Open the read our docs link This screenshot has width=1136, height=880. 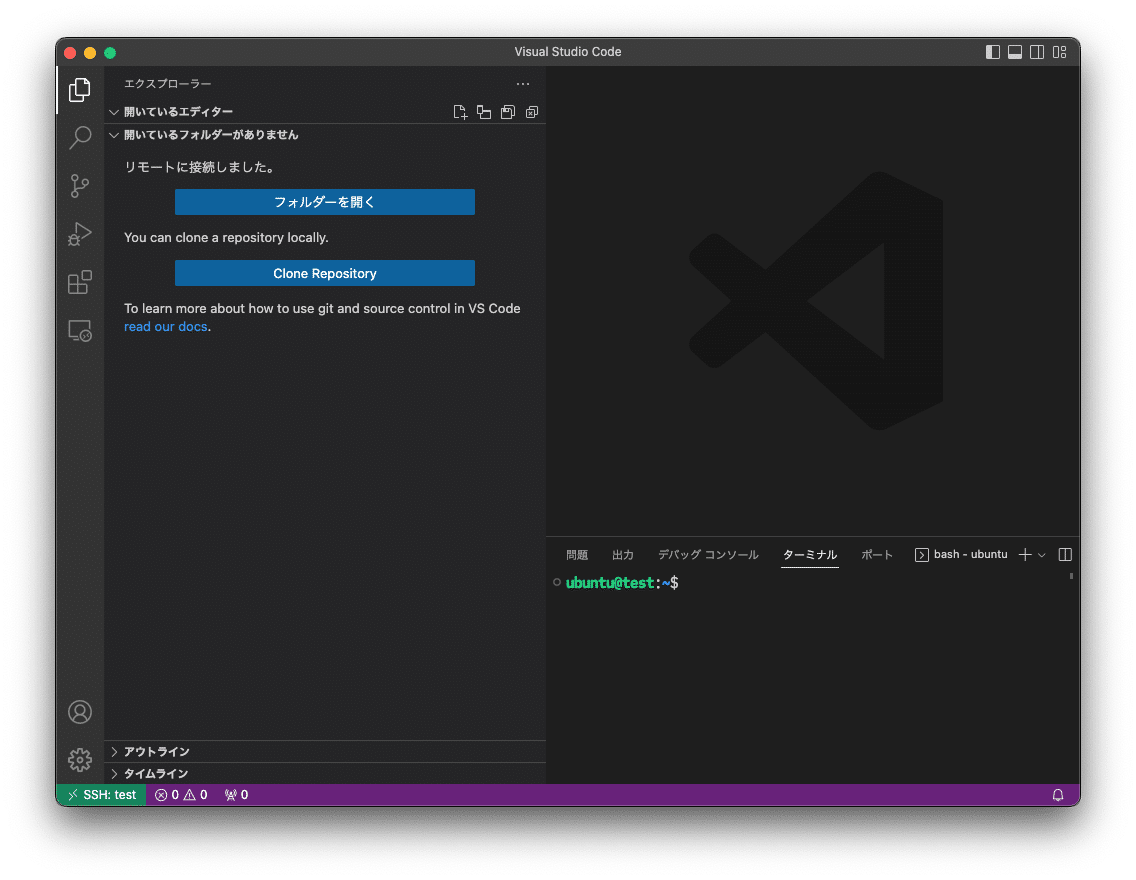(165, 327)
